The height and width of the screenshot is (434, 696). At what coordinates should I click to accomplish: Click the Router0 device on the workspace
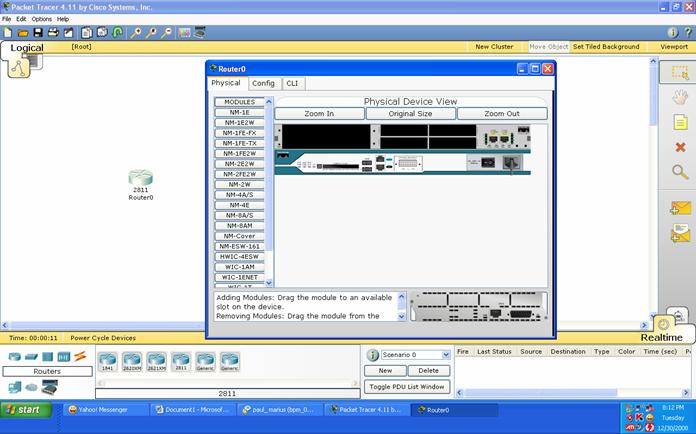click(140, 178)
